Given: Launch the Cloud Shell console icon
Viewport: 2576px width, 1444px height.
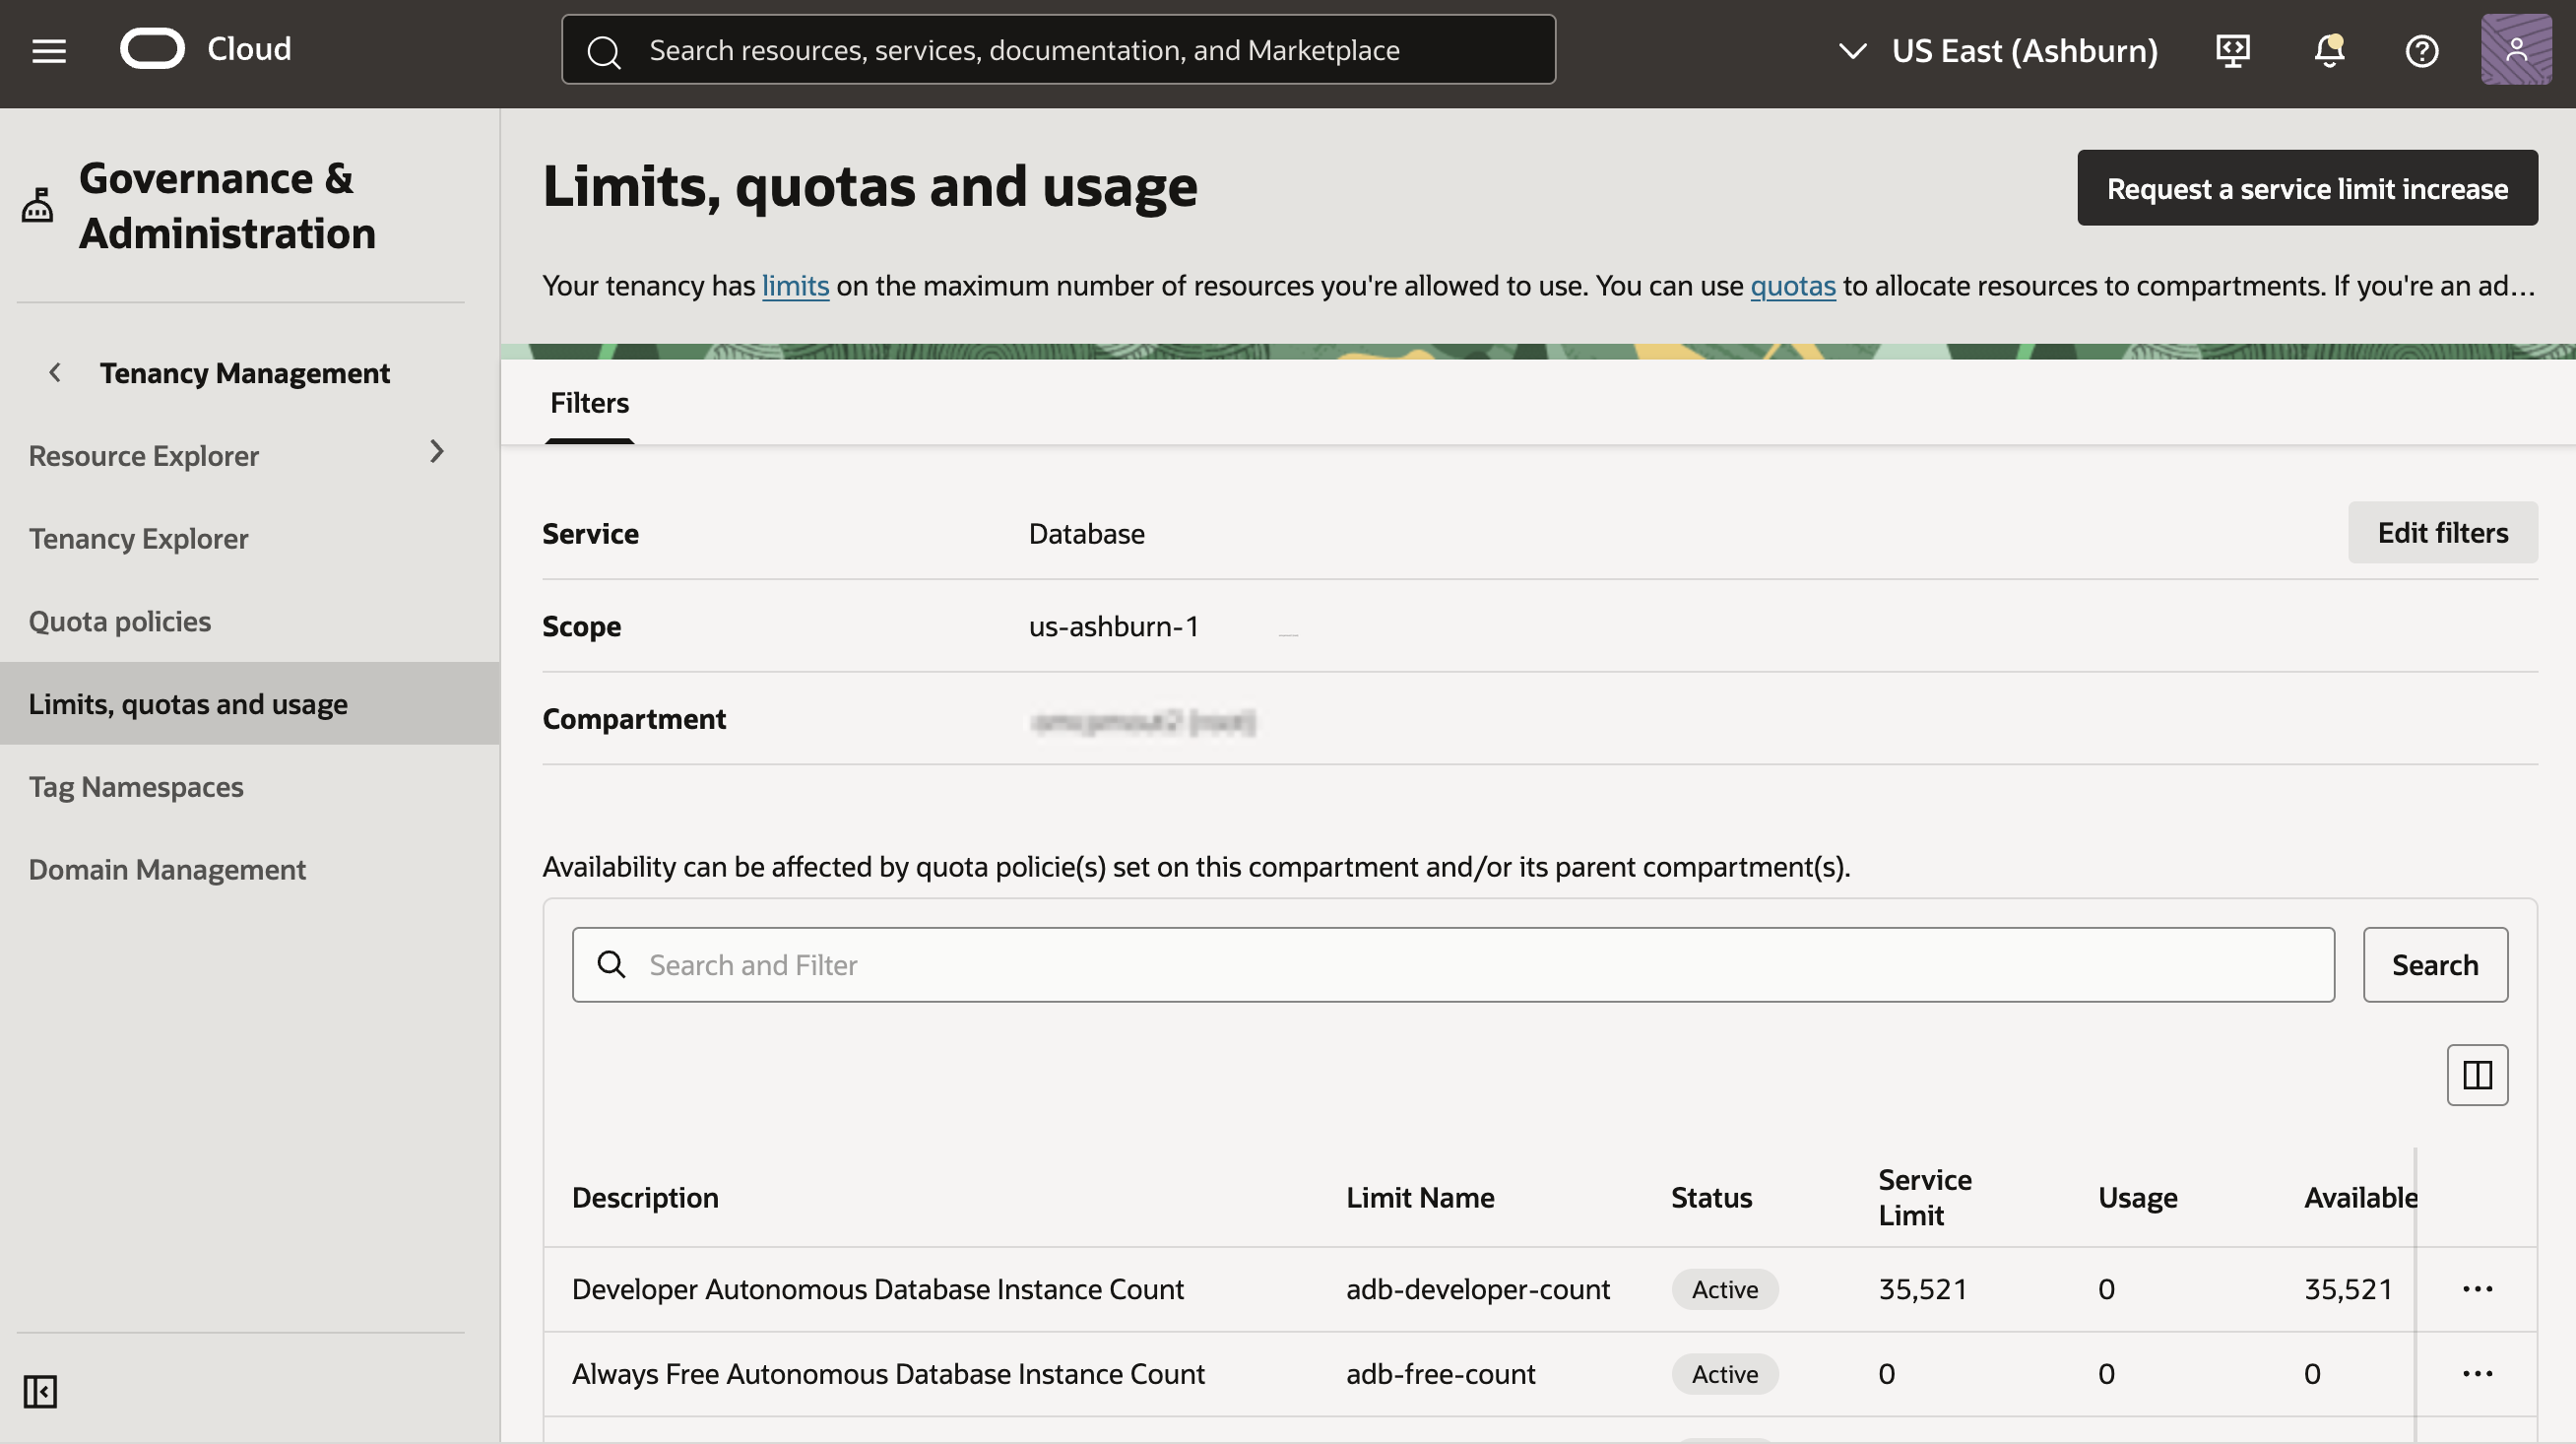Looking at the screenshot, I should click(x=2233, y=50).
